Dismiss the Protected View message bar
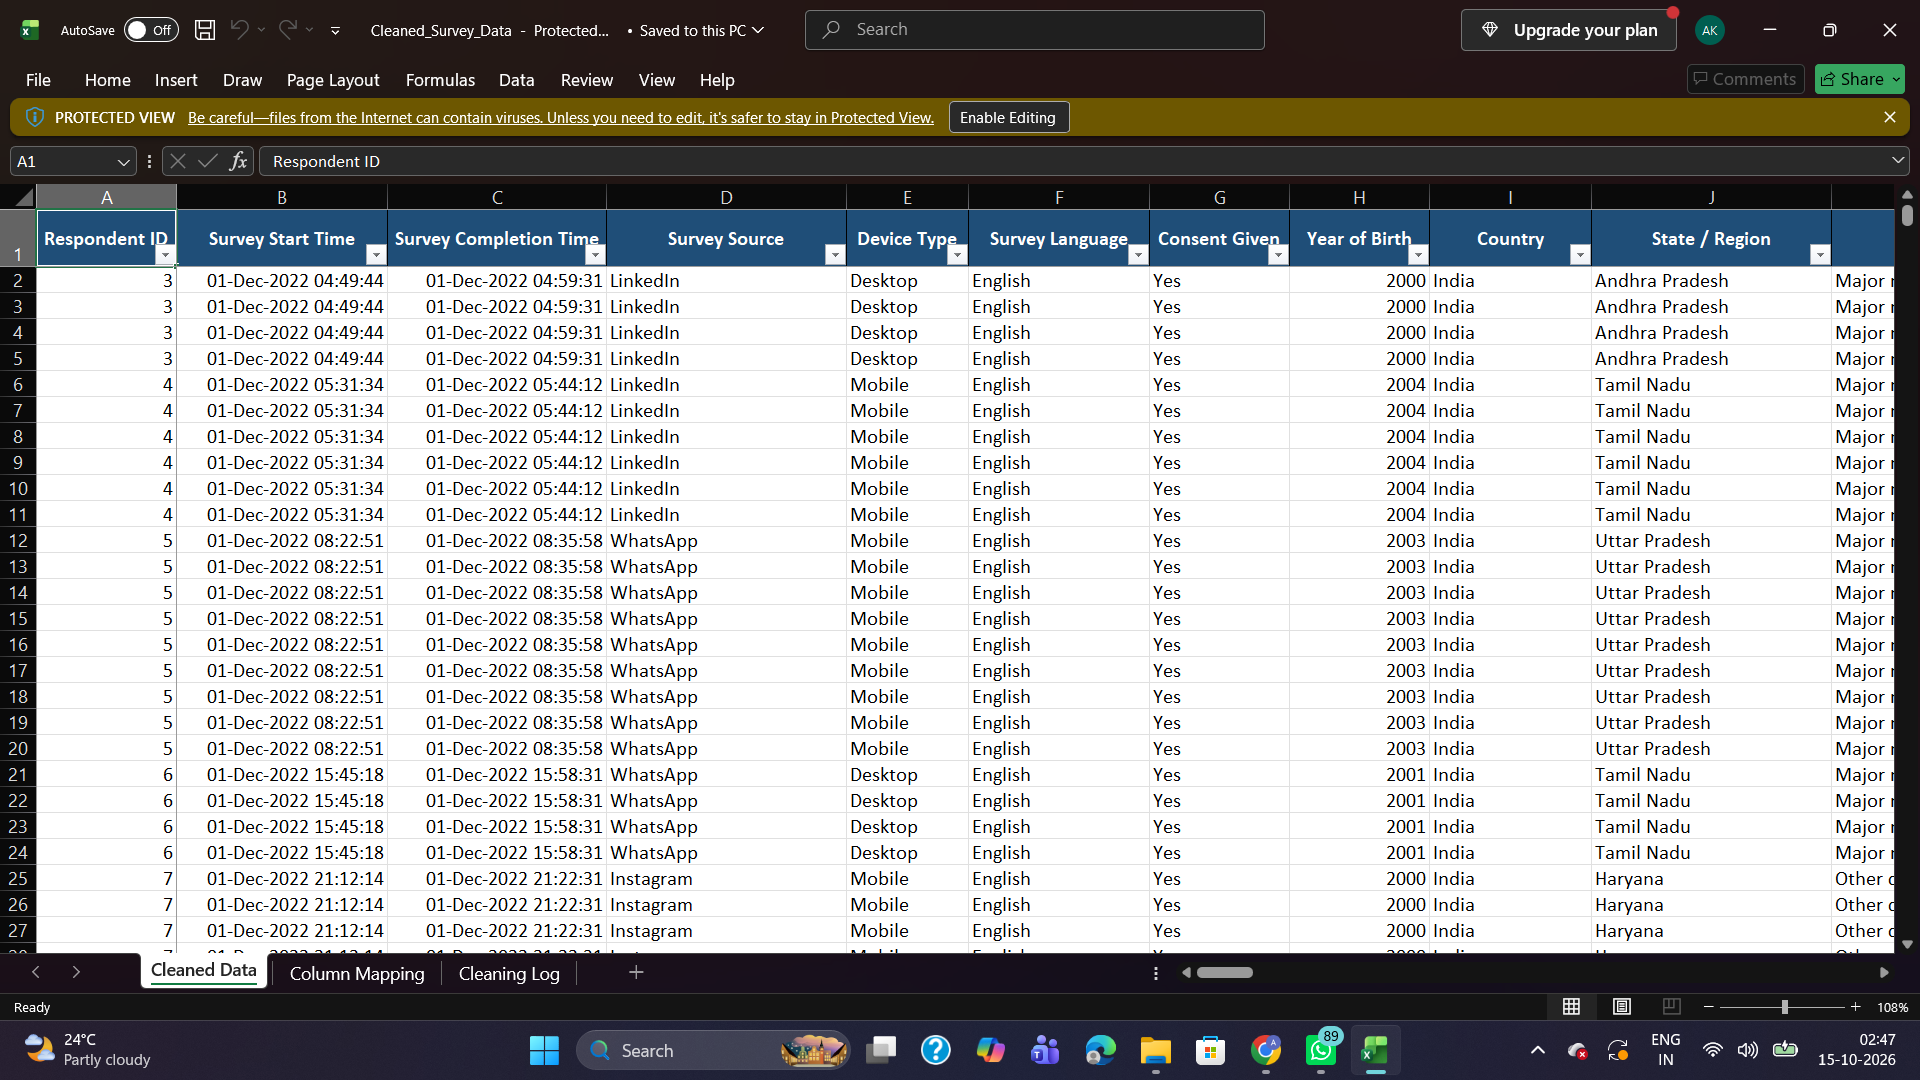 (1889, 117)
